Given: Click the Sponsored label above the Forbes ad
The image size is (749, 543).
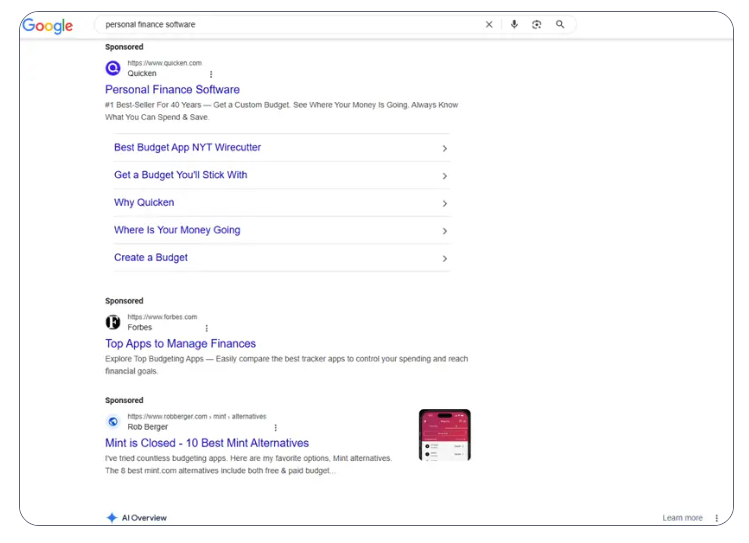Looking at the screenshot, I should [x=124, y=301].
